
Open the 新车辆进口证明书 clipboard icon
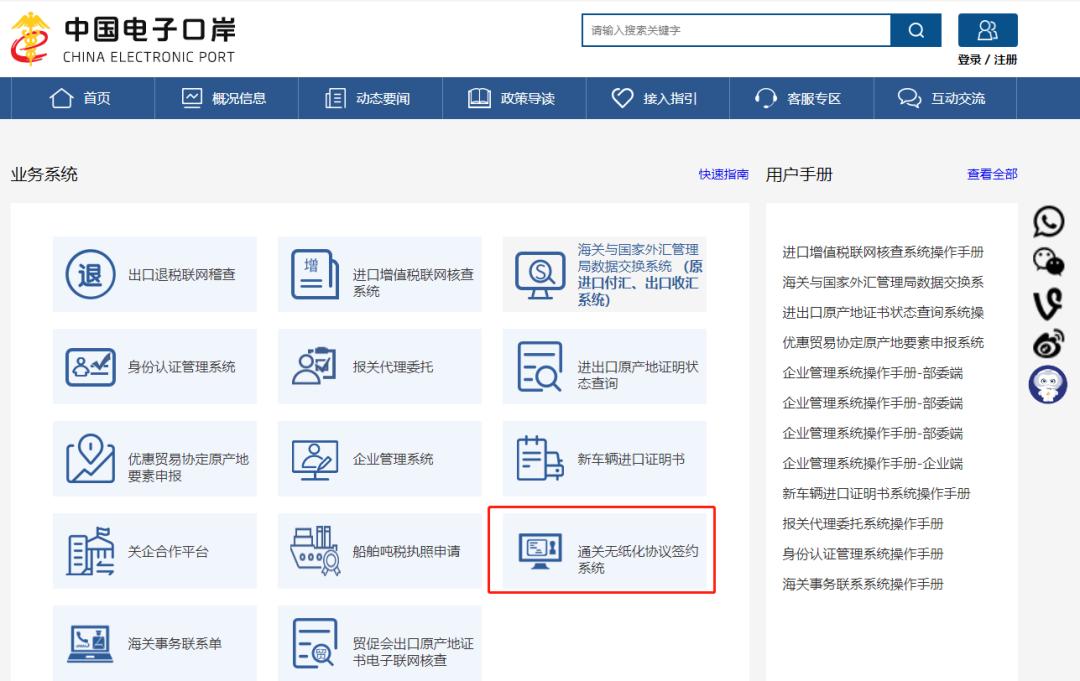pos(538,458)
